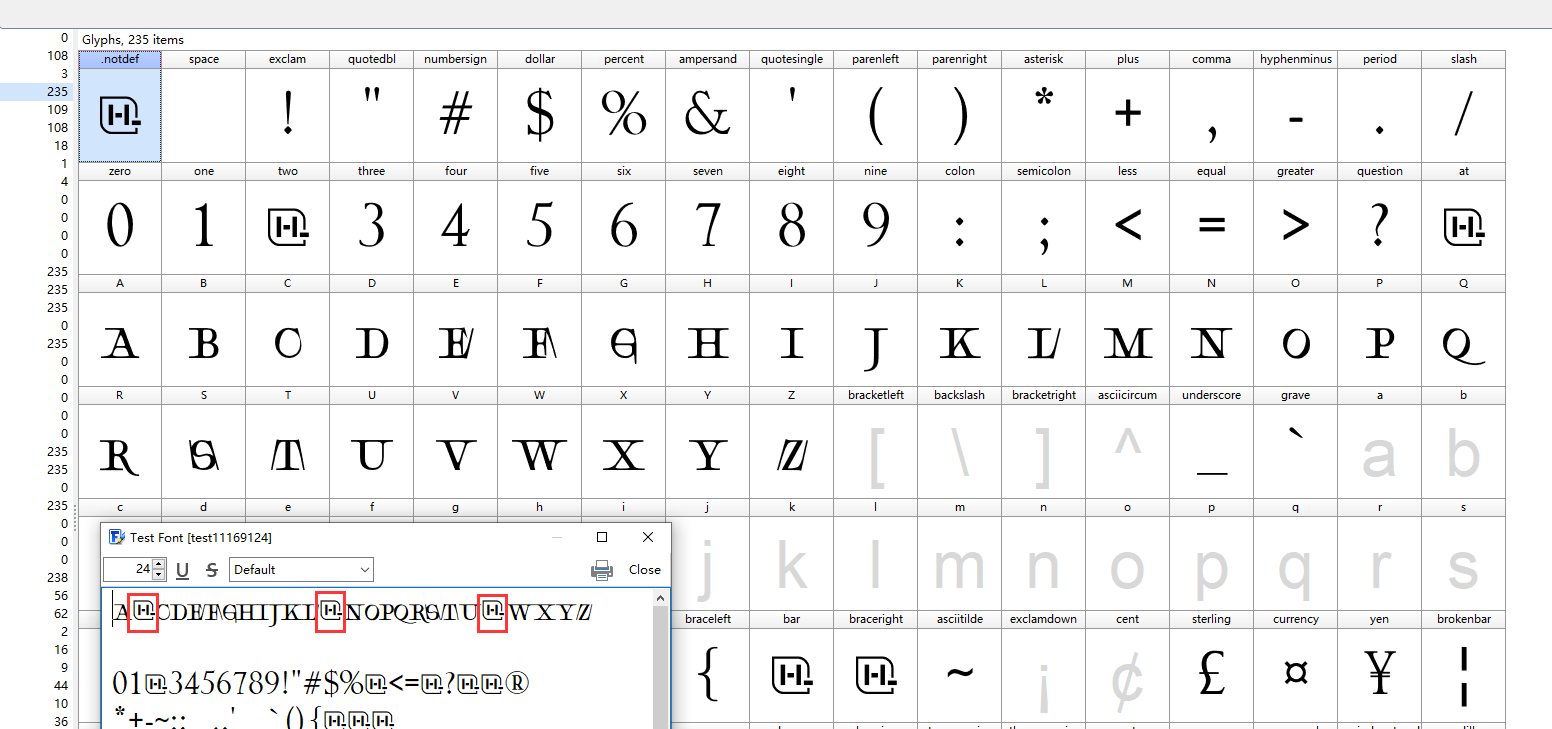Select the equal glyph cell
This screenshot has width=1552, height=729.
[1212, 219]
